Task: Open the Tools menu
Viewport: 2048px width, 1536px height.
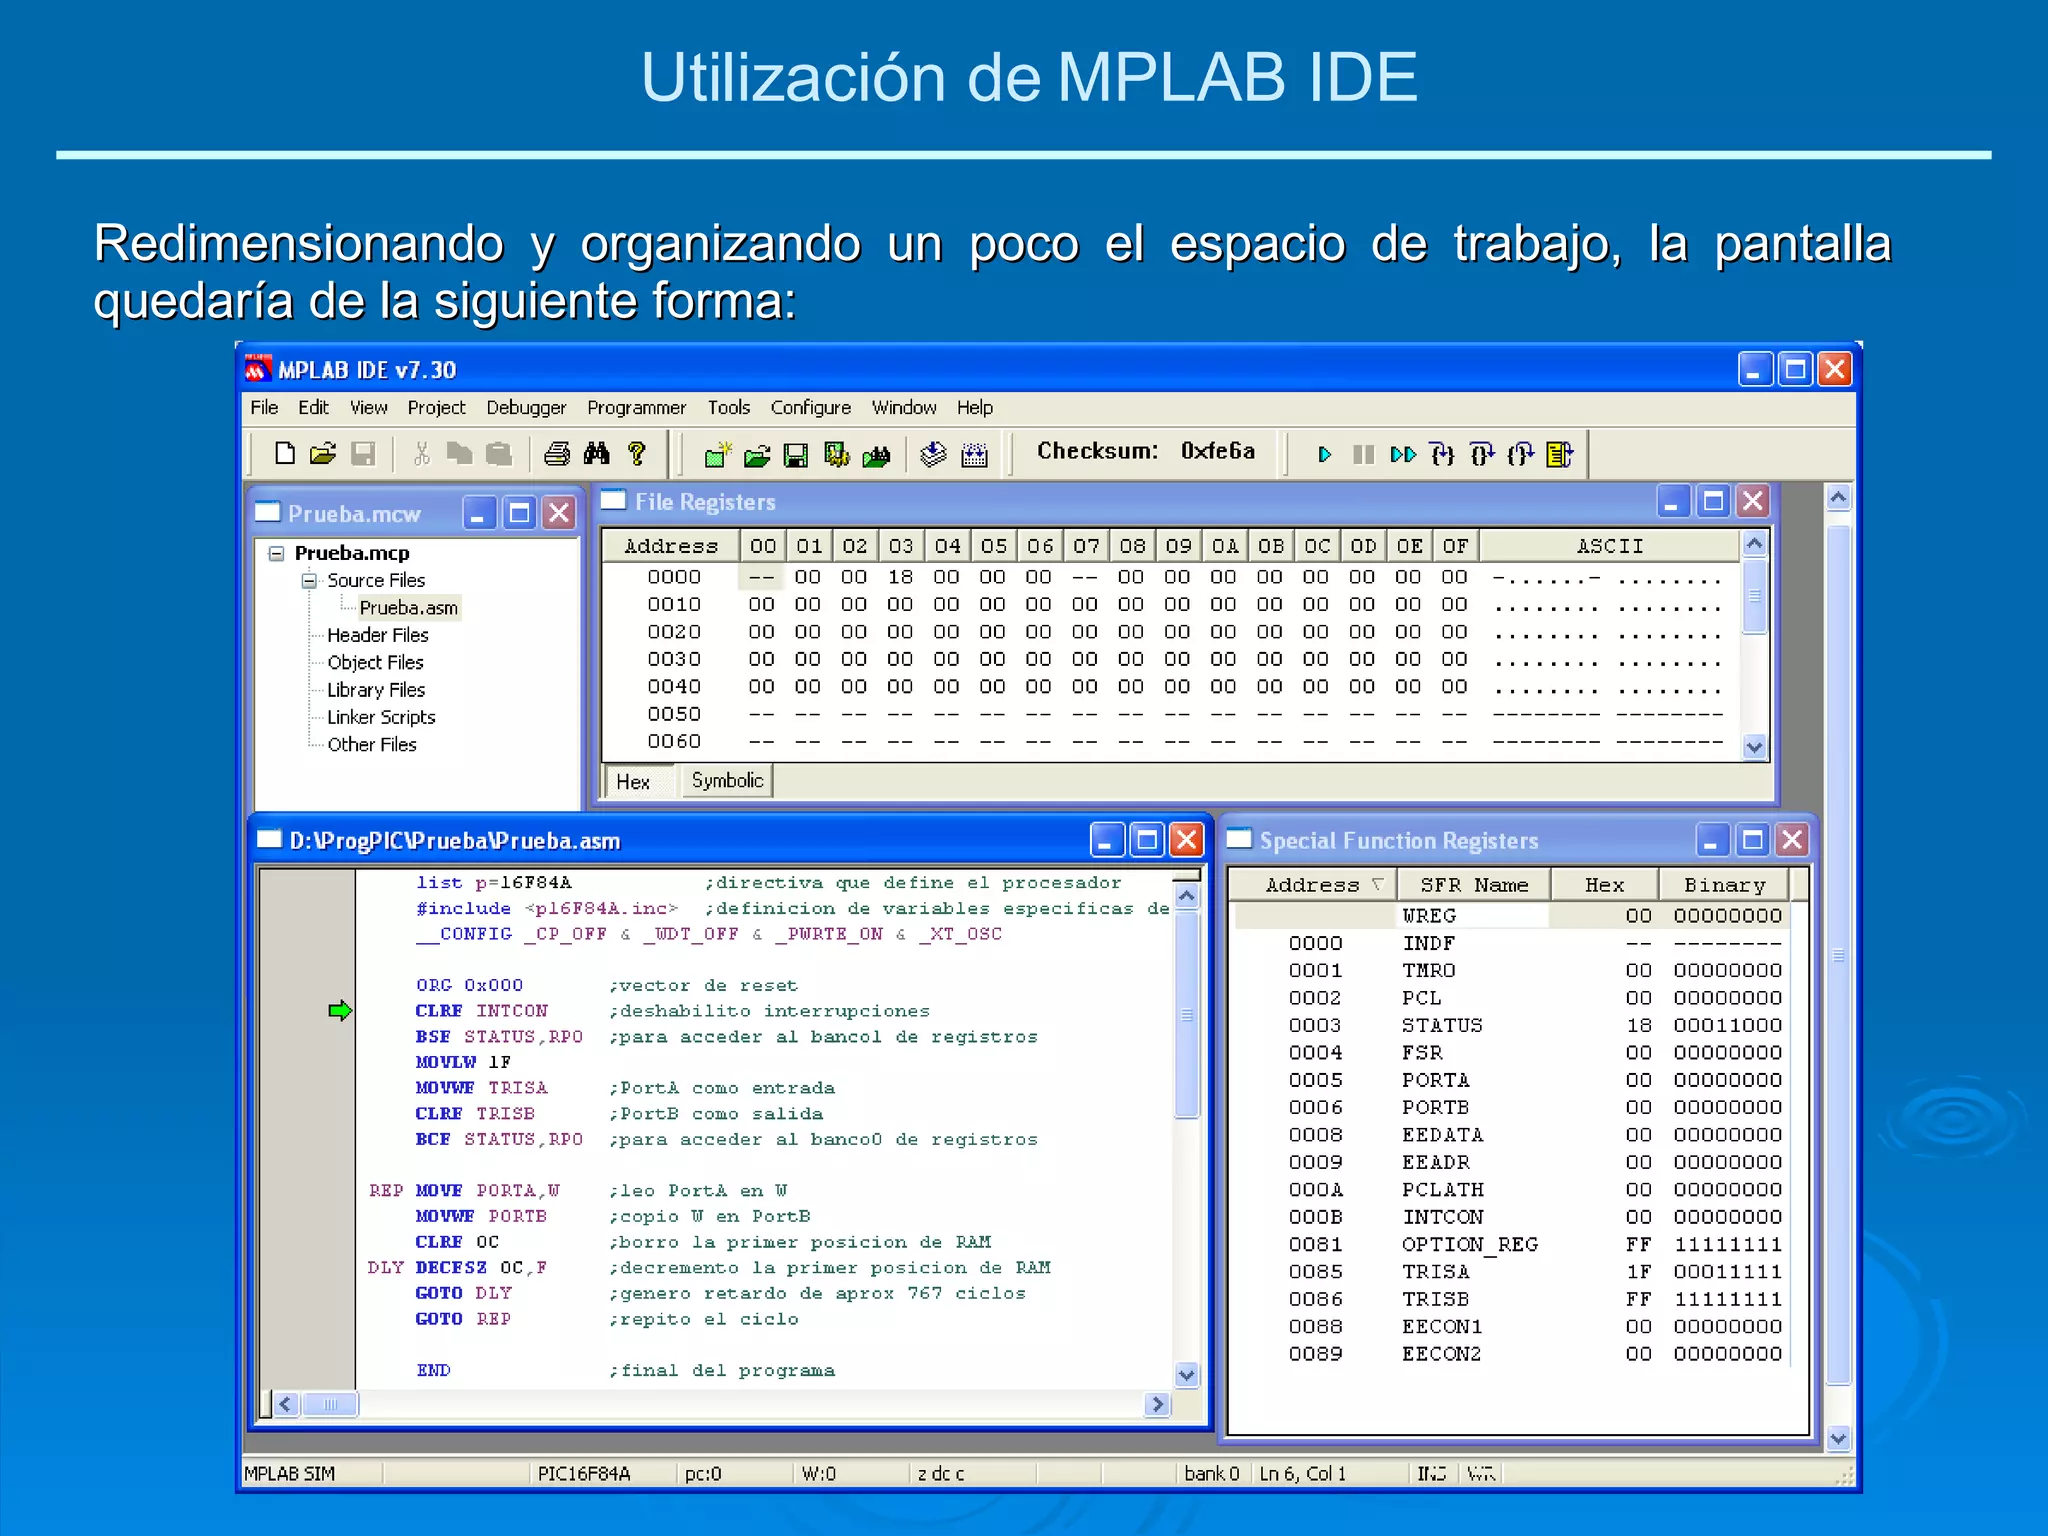Action: pos(728,407)
